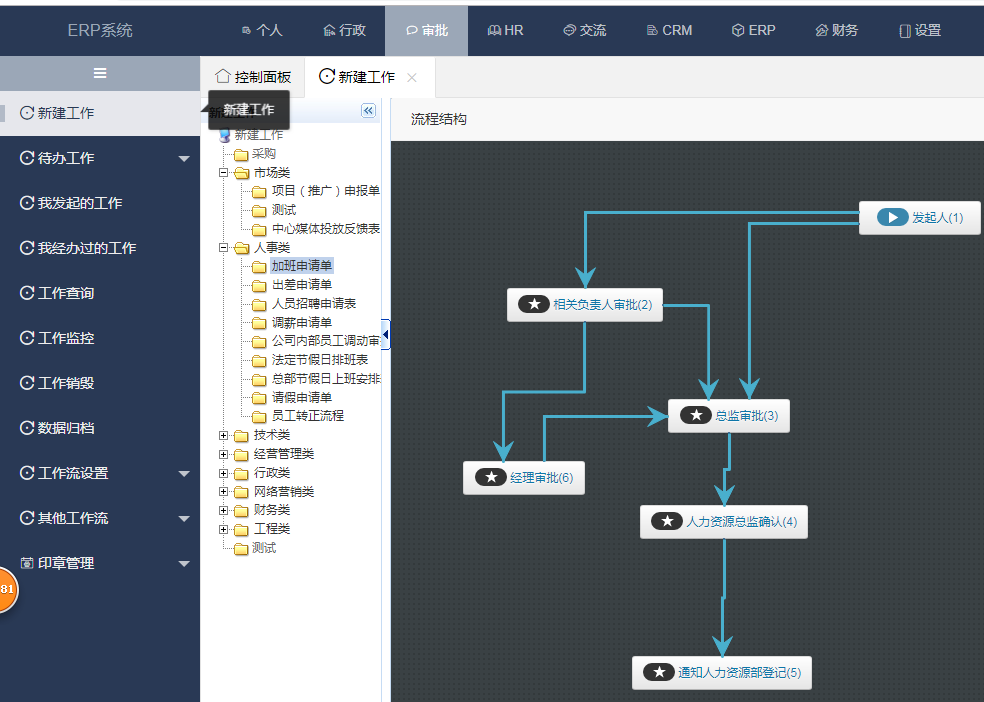Open the 财务 top menu
Viewport: 984px width, 702px height.
[836, 30]
